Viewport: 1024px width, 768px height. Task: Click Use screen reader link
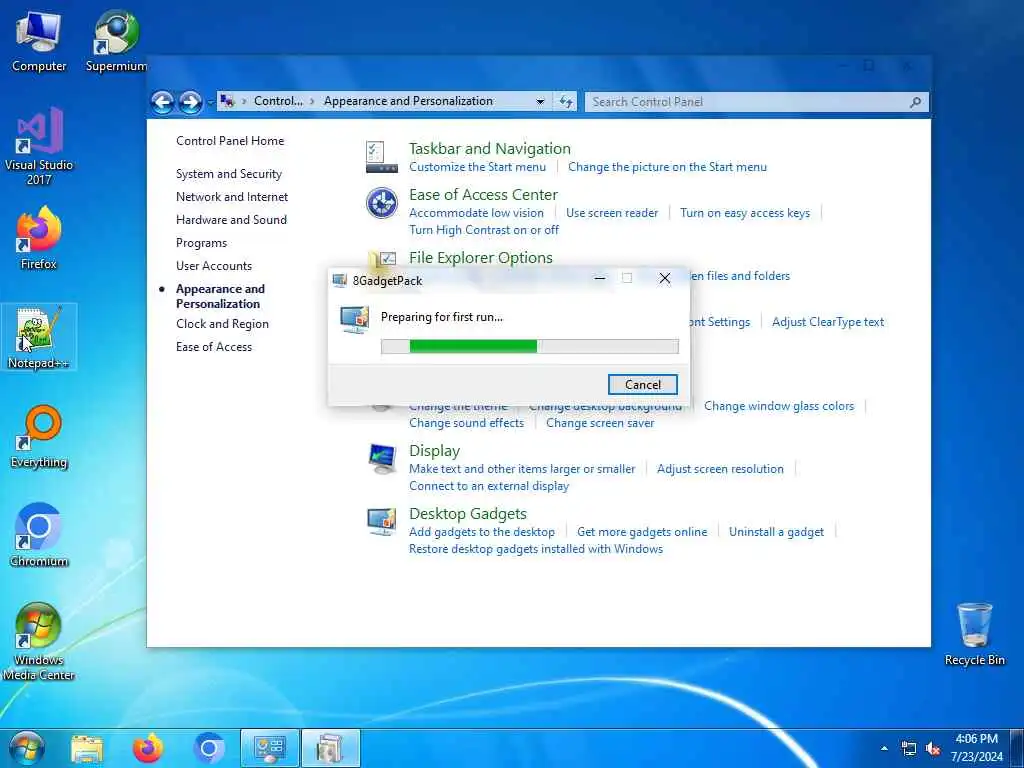(612, 213)
